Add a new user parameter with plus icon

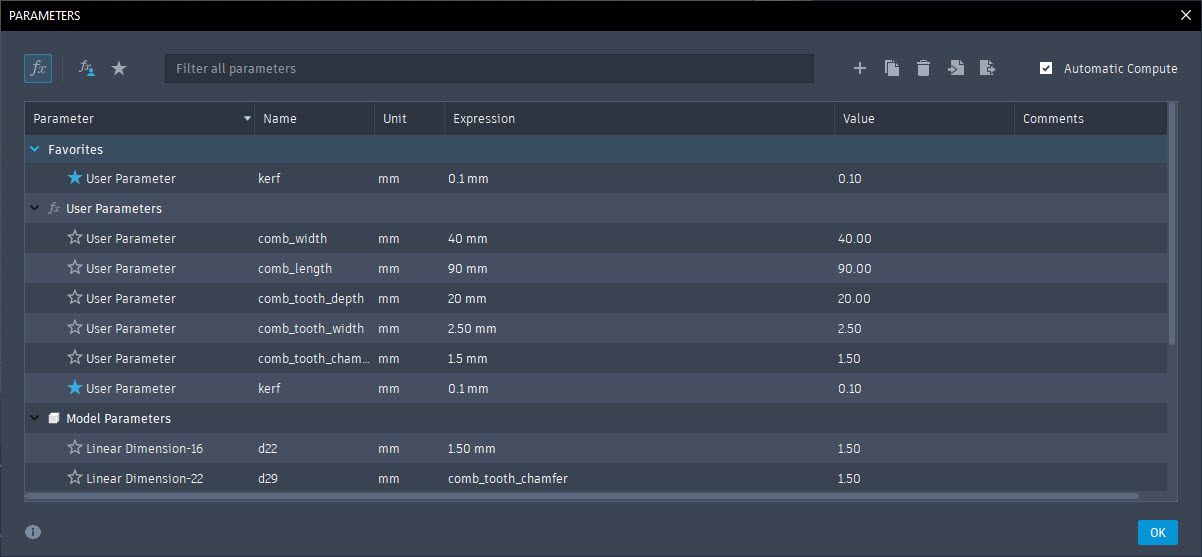[859, 68]
